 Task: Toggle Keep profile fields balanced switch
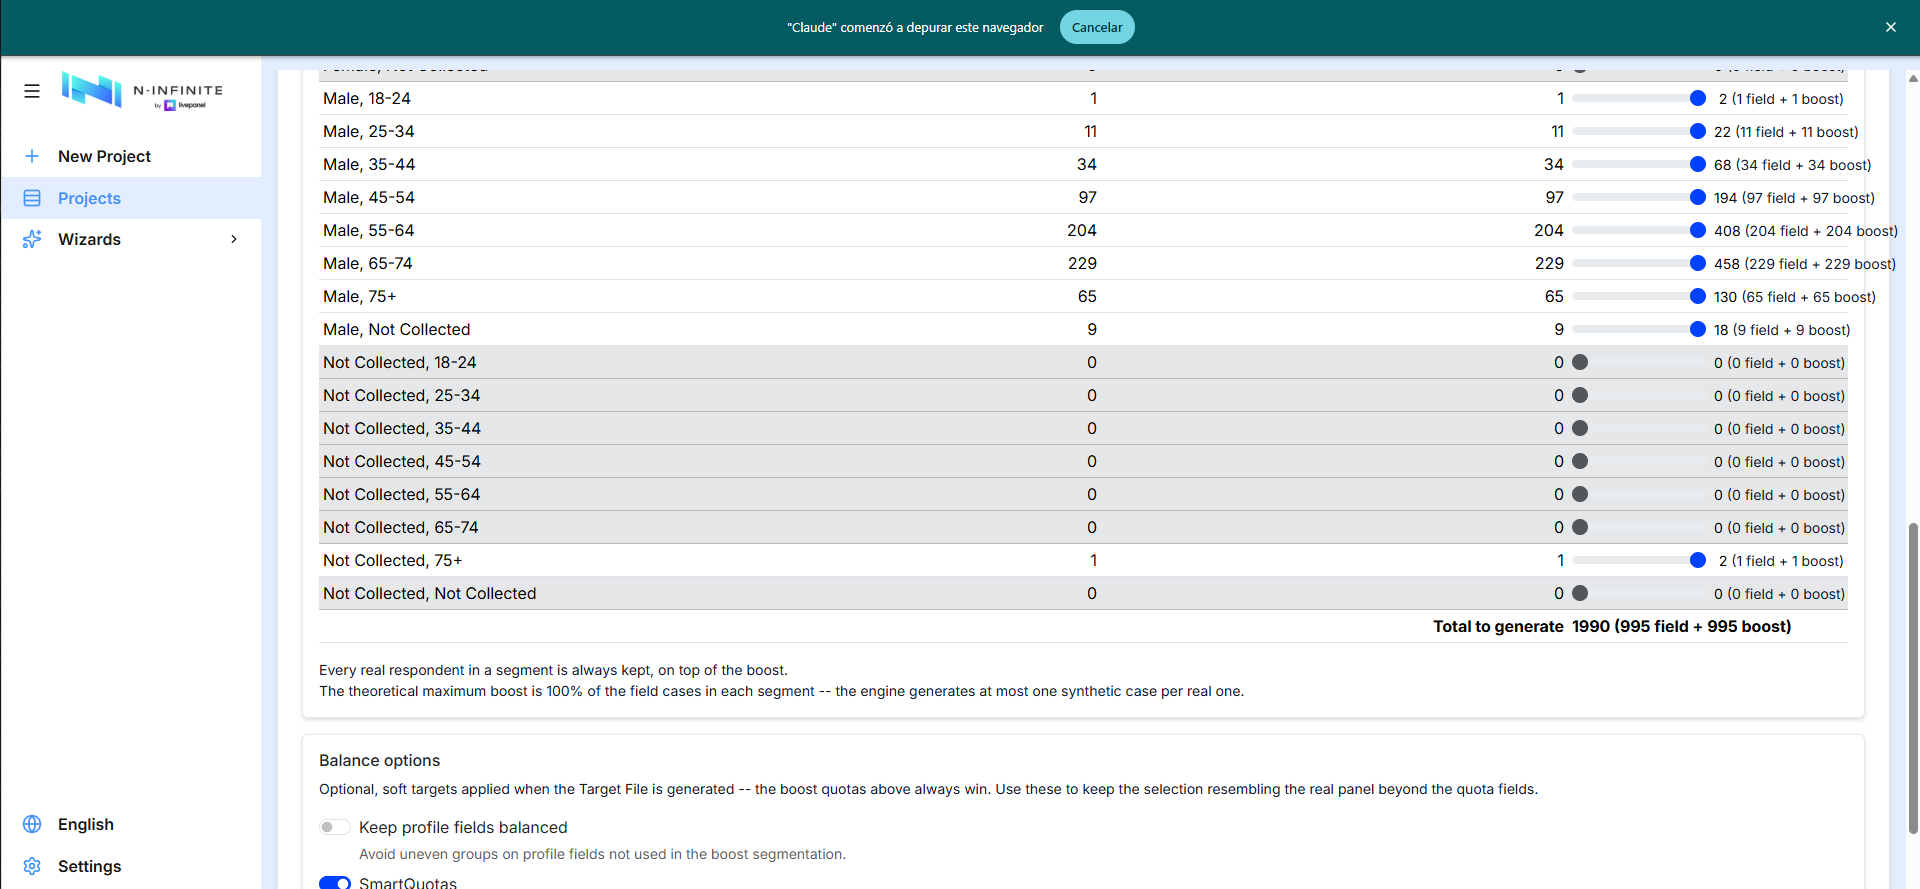tap(334, 827)
